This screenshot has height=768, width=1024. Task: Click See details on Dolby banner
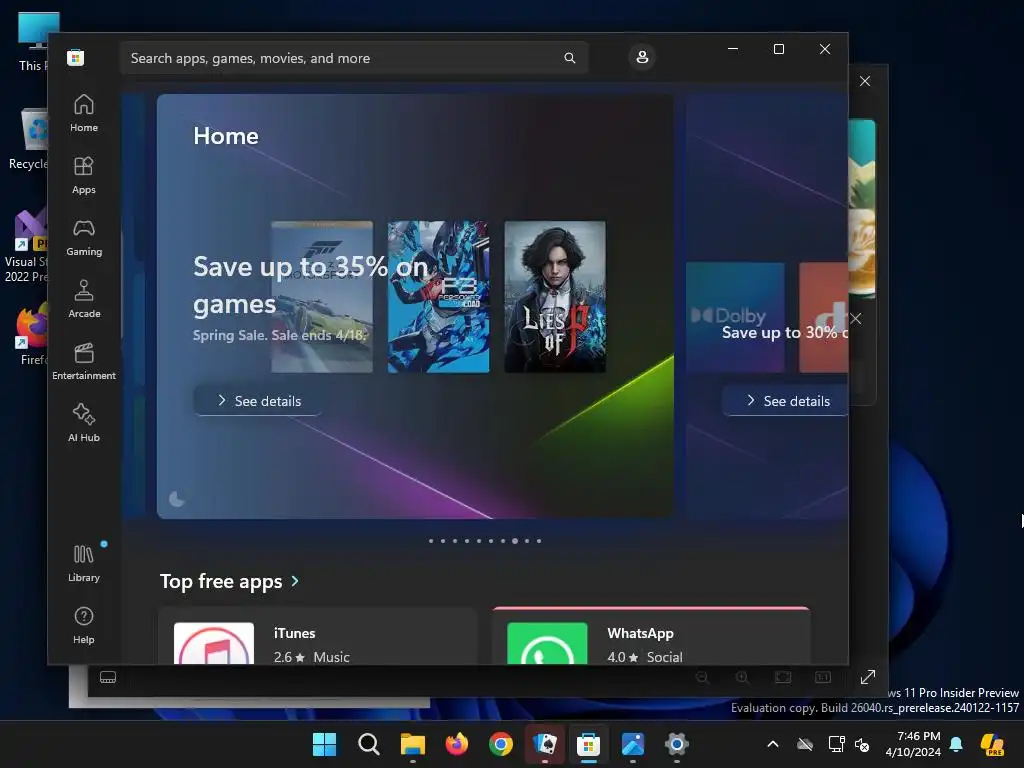pos(786,401)
